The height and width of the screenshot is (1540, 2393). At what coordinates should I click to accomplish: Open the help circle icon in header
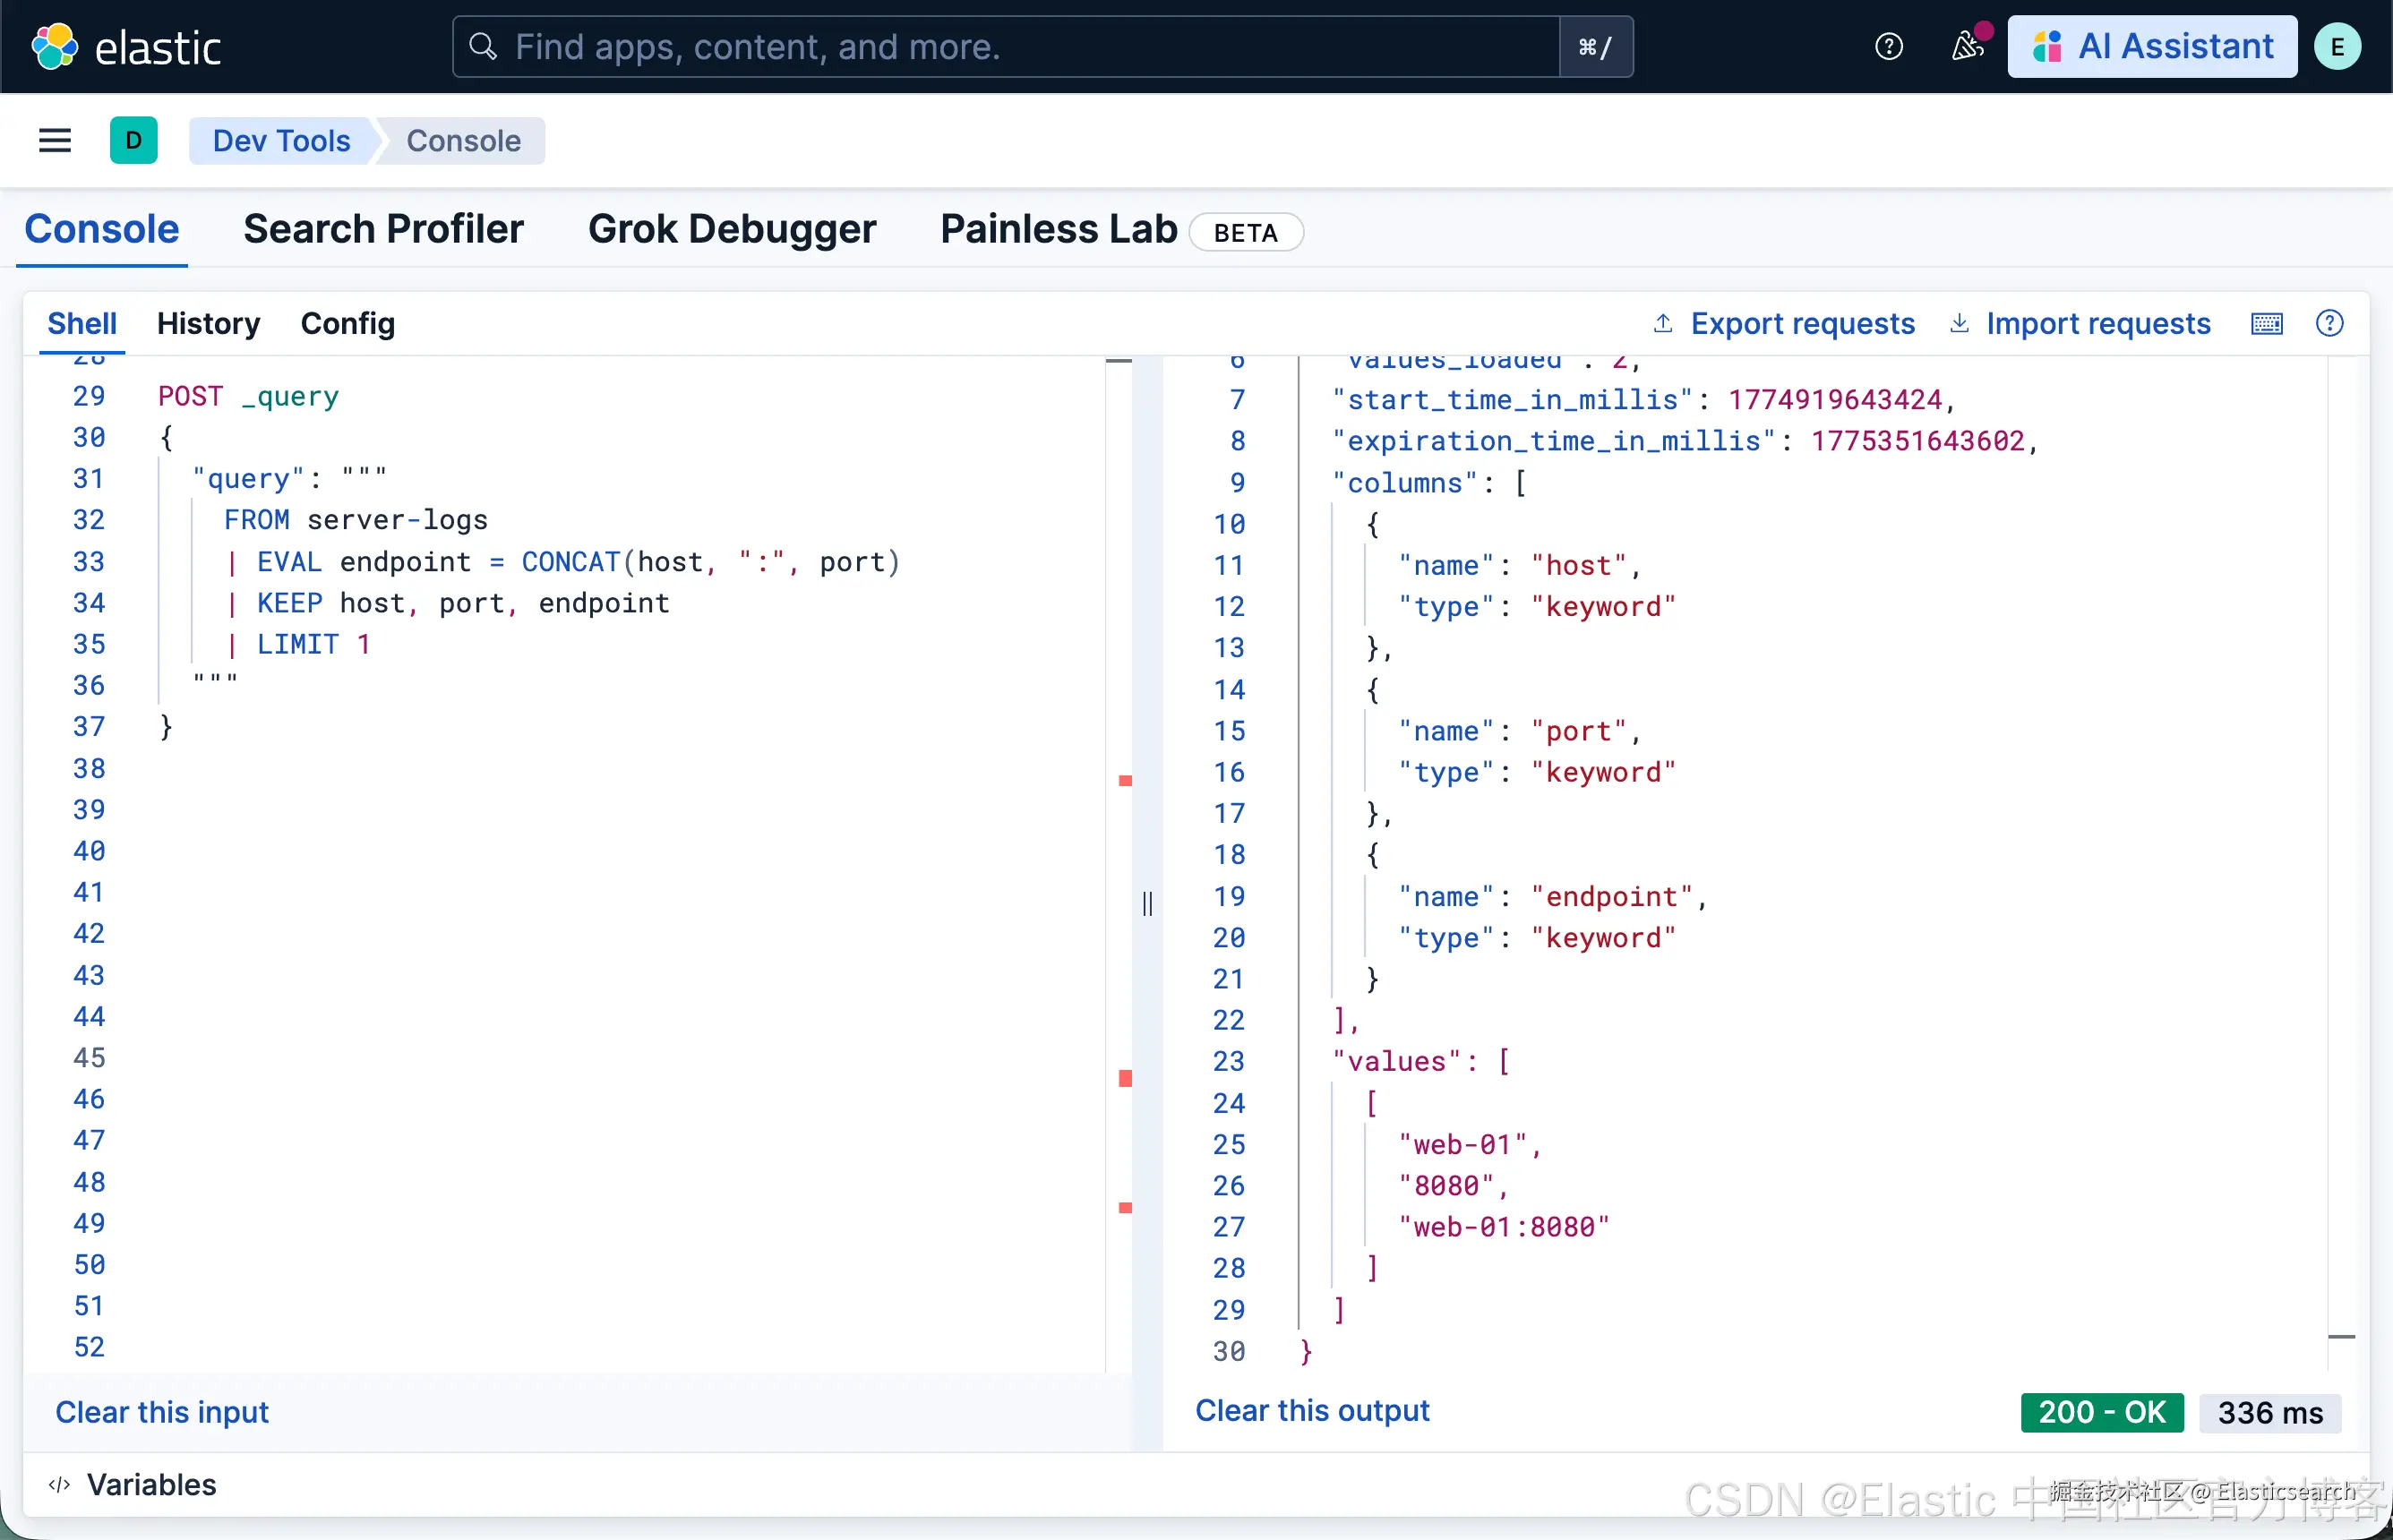pos(1888,46)
